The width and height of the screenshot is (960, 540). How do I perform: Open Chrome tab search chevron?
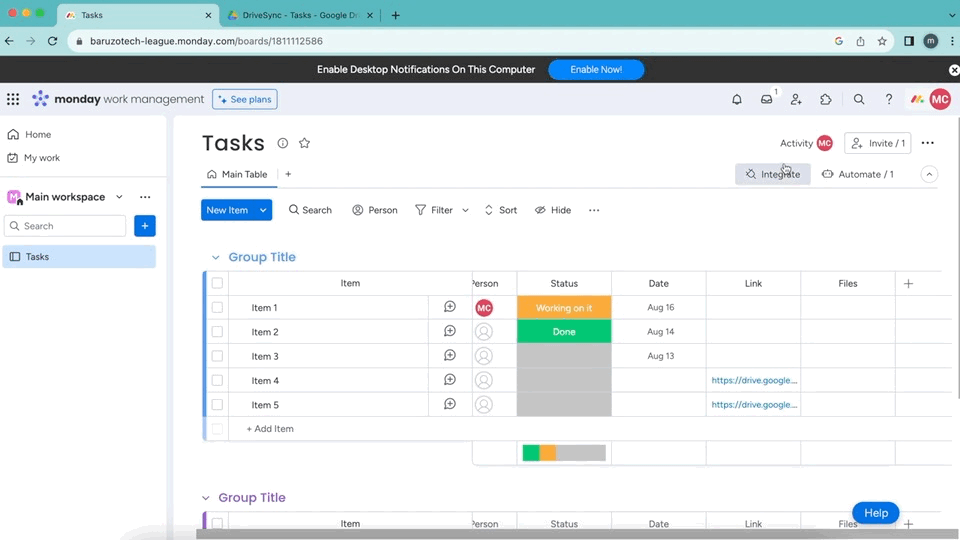[x=952, y=15]
